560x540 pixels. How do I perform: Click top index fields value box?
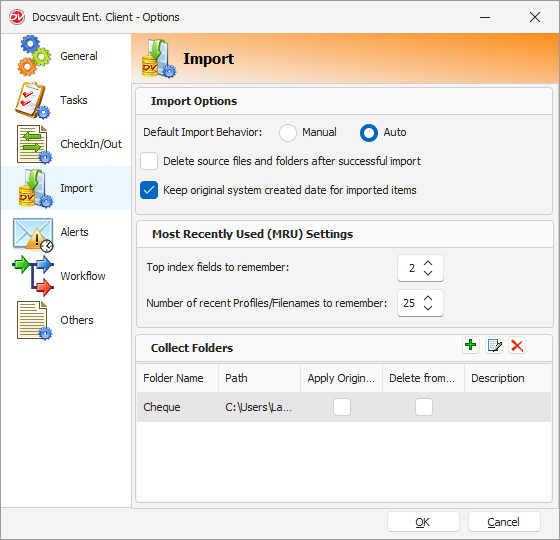click(411, 268)
